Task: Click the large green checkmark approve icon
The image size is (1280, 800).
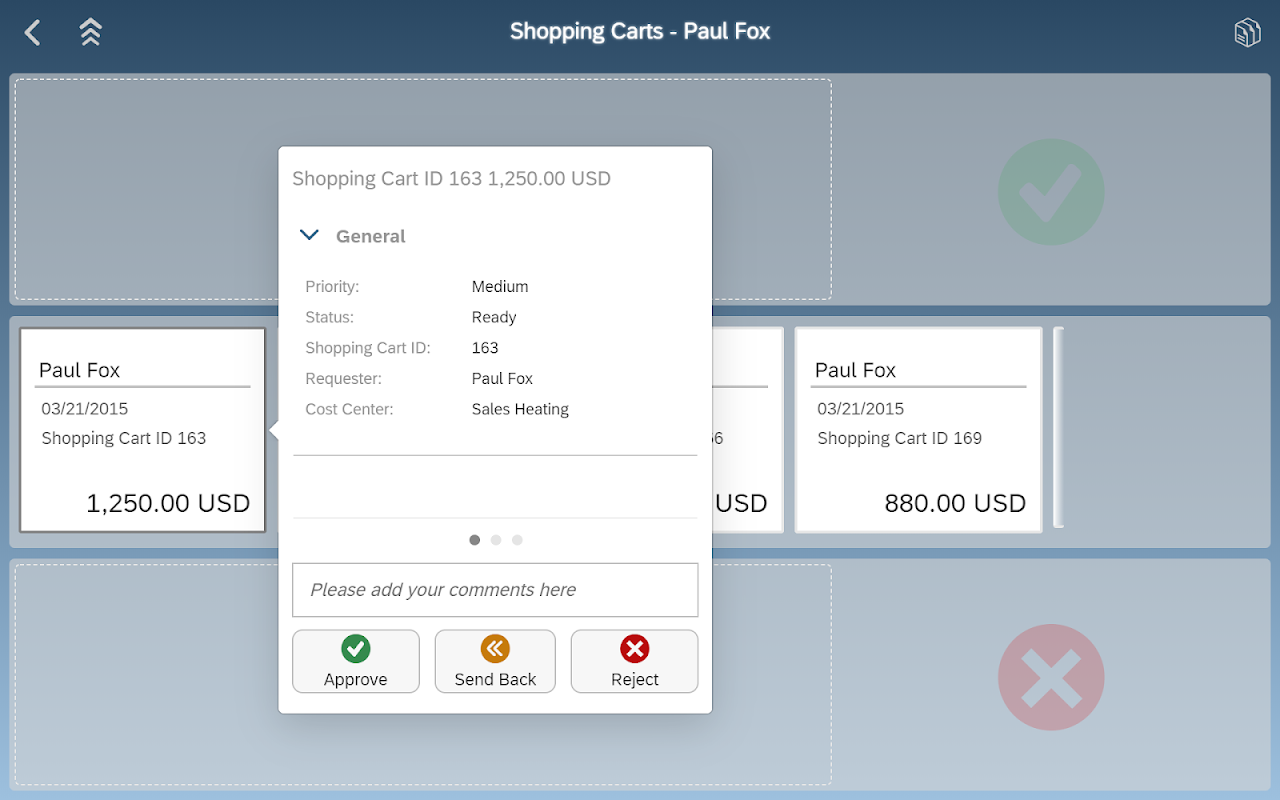Action: click(1051, 192)
